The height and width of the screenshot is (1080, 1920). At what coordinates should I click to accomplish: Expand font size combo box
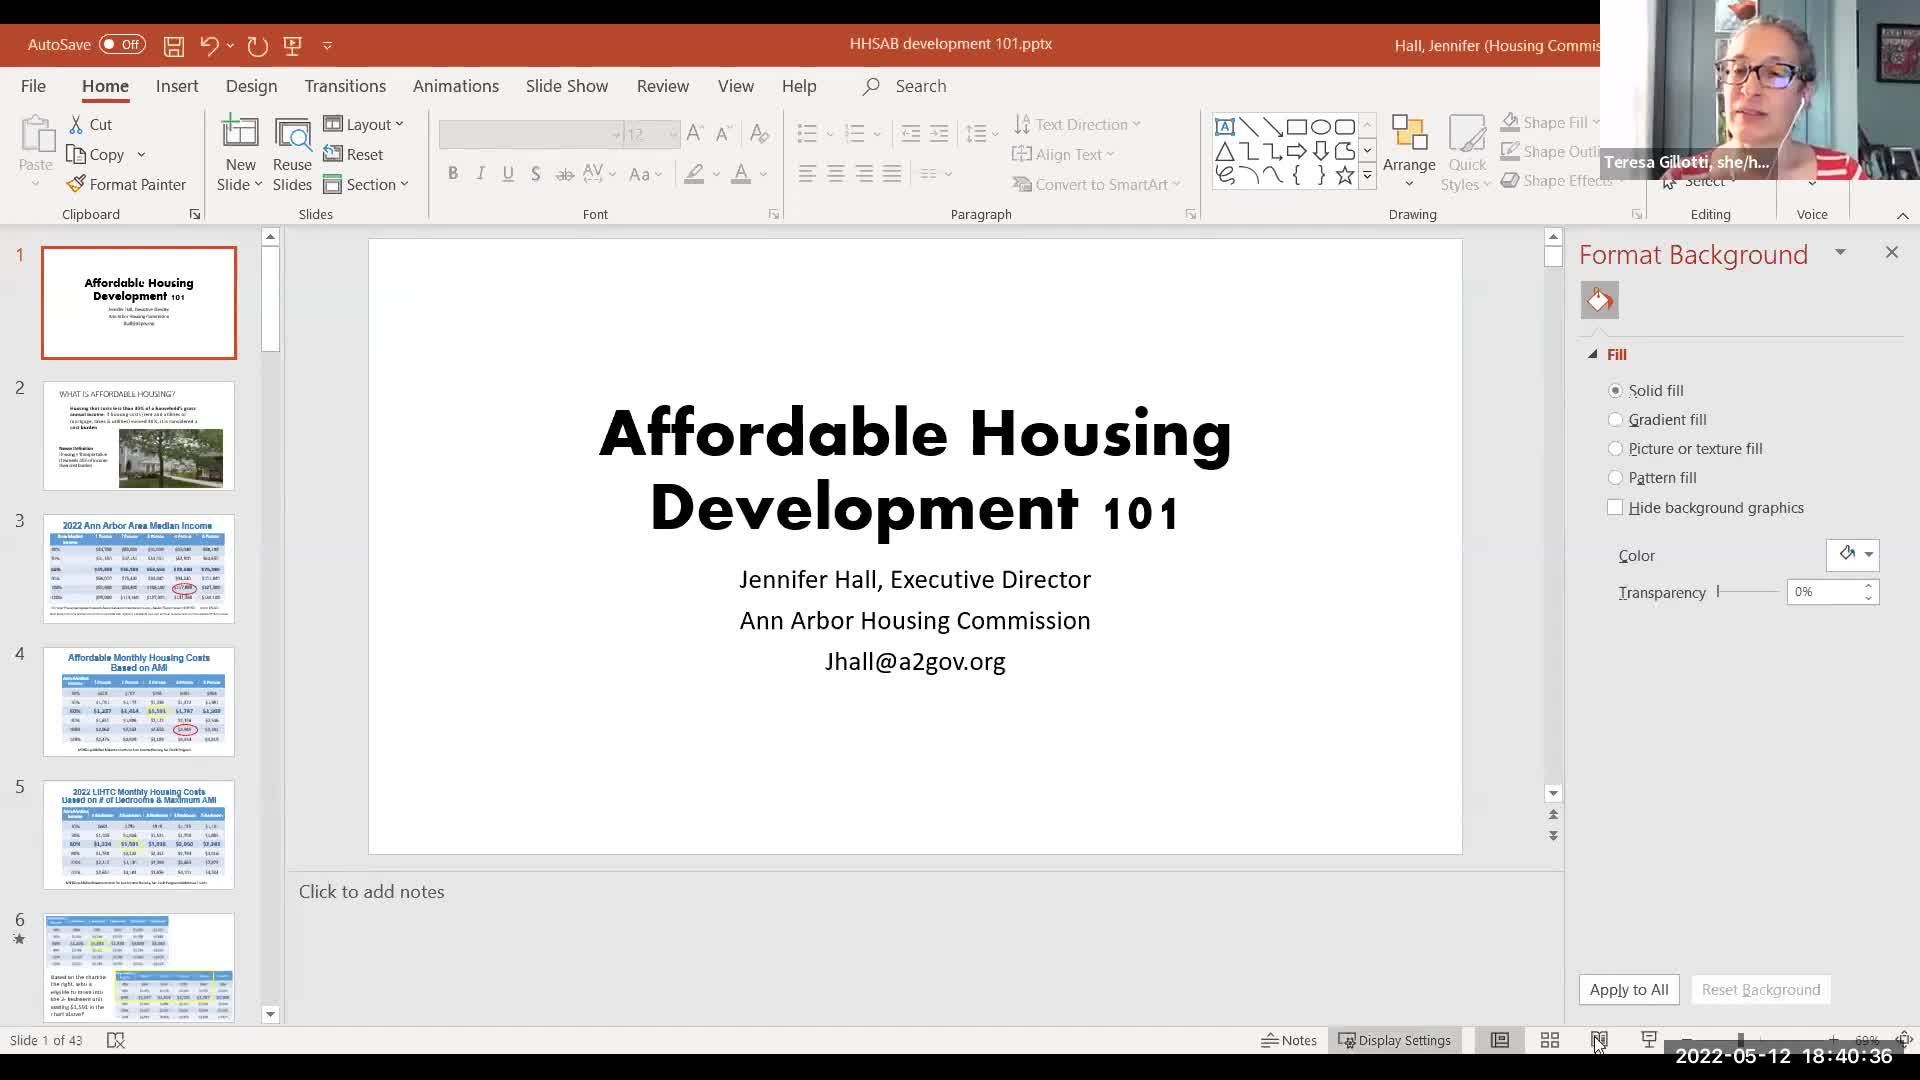673,134
